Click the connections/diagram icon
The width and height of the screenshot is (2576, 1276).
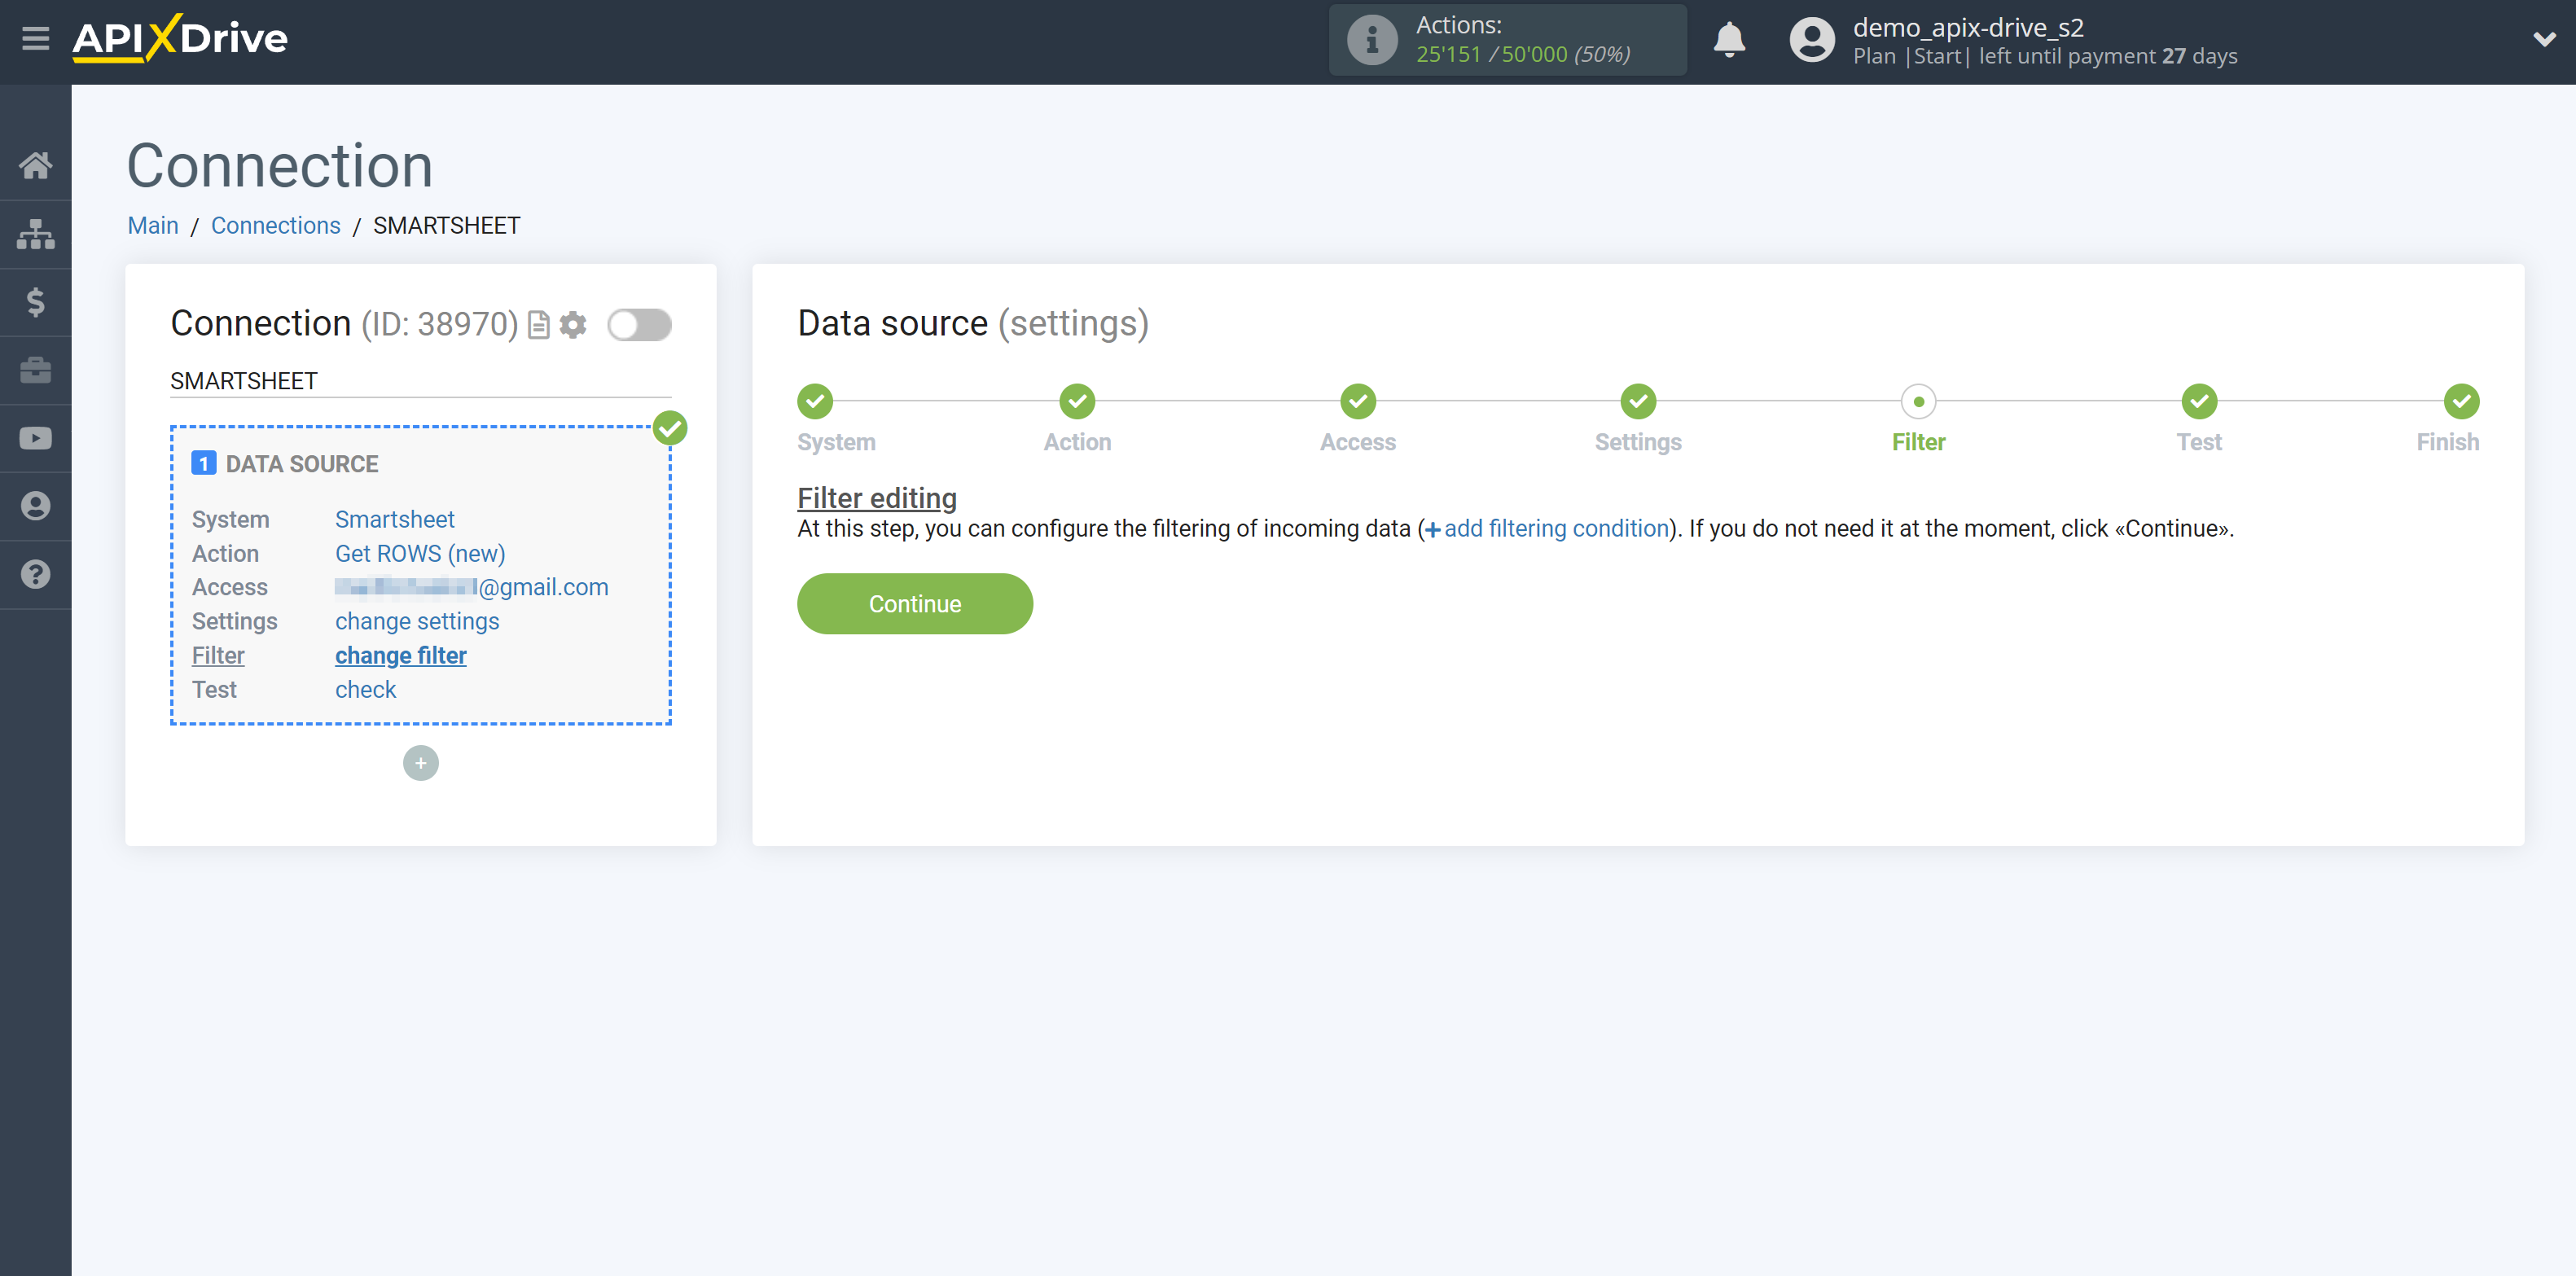pyautogui.click(x=36, y=233)
